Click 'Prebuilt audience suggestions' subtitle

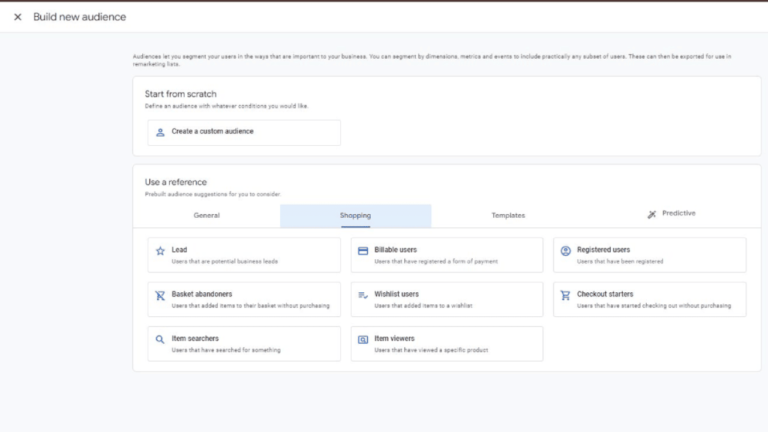pyautogui.click(x=213, y=194)
